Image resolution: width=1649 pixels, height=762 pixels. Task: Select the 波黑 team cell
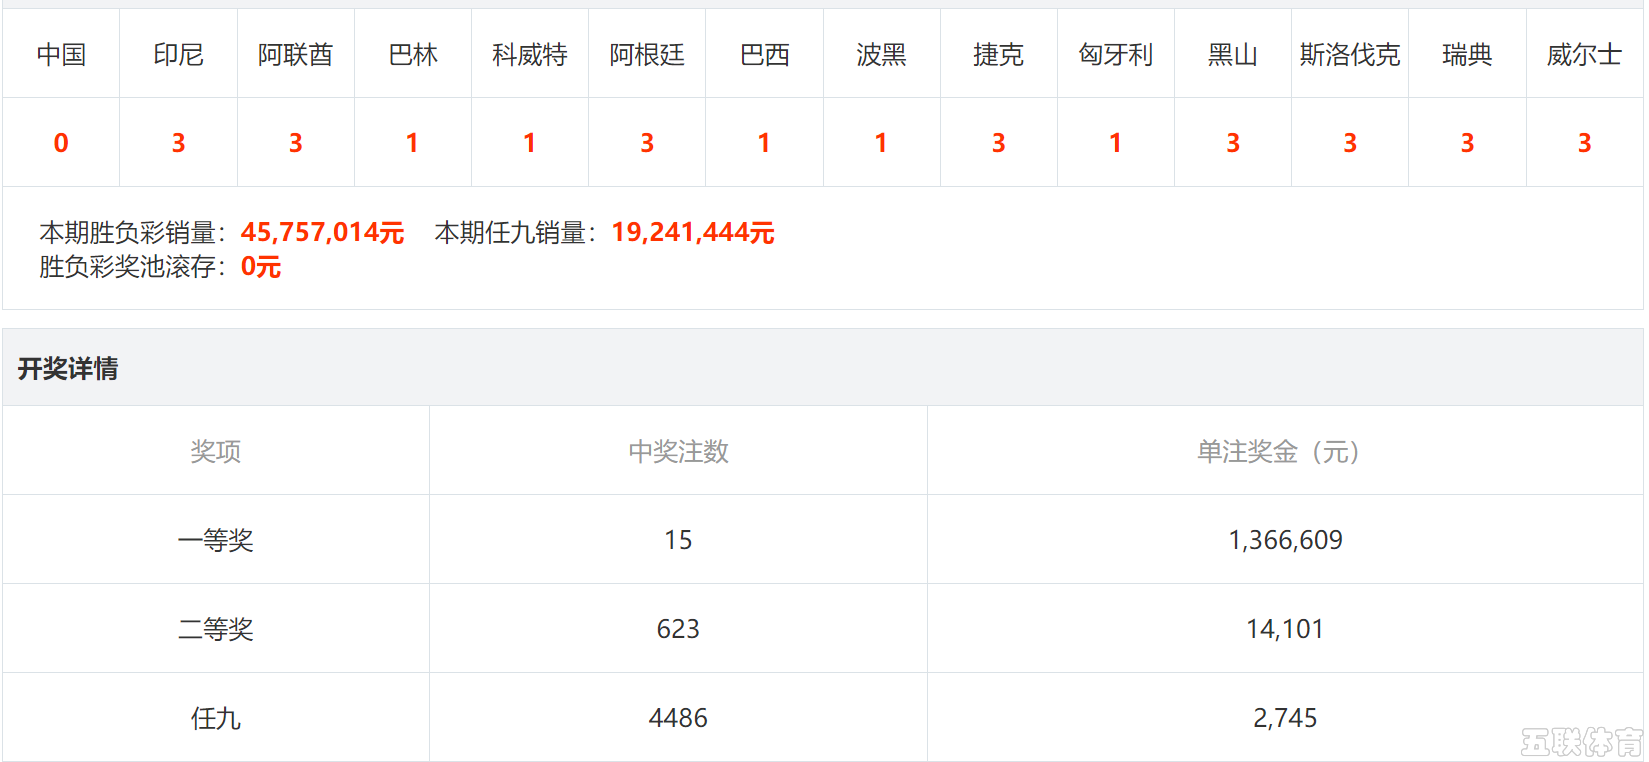(x=881, y=54)
